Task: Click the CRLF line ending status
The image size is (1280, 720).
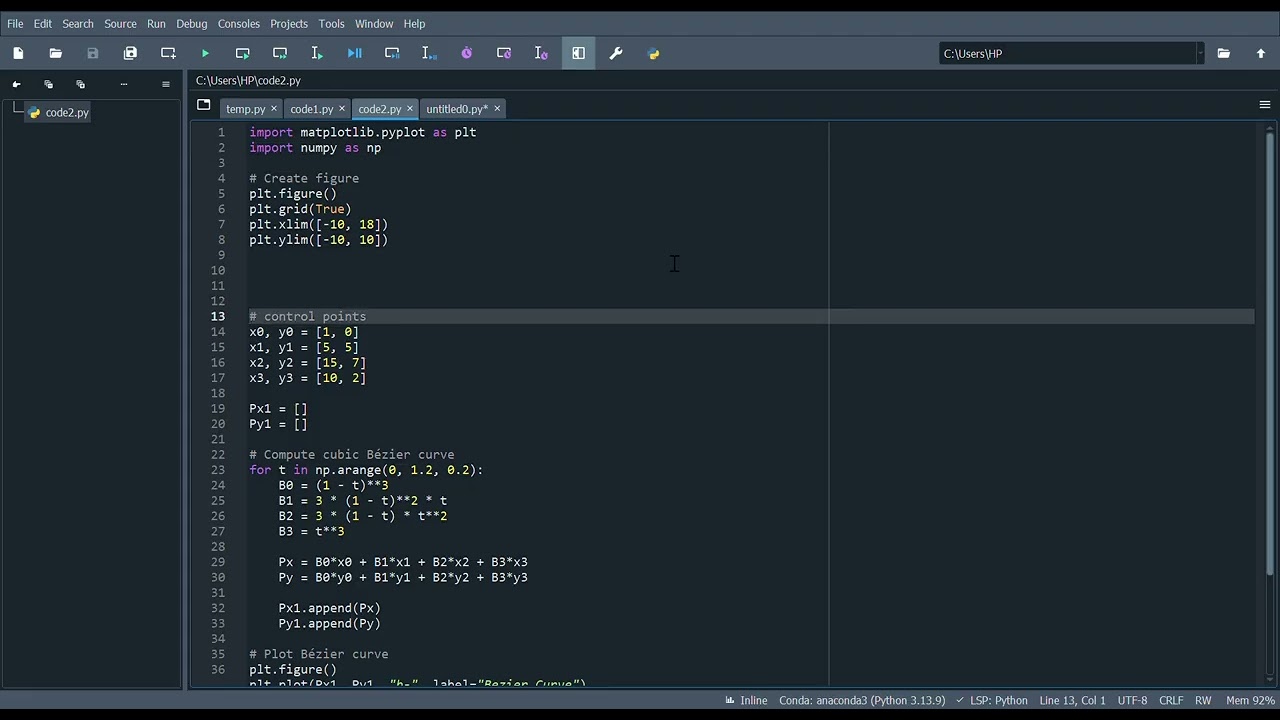Action: click(x=1171, y=701)
